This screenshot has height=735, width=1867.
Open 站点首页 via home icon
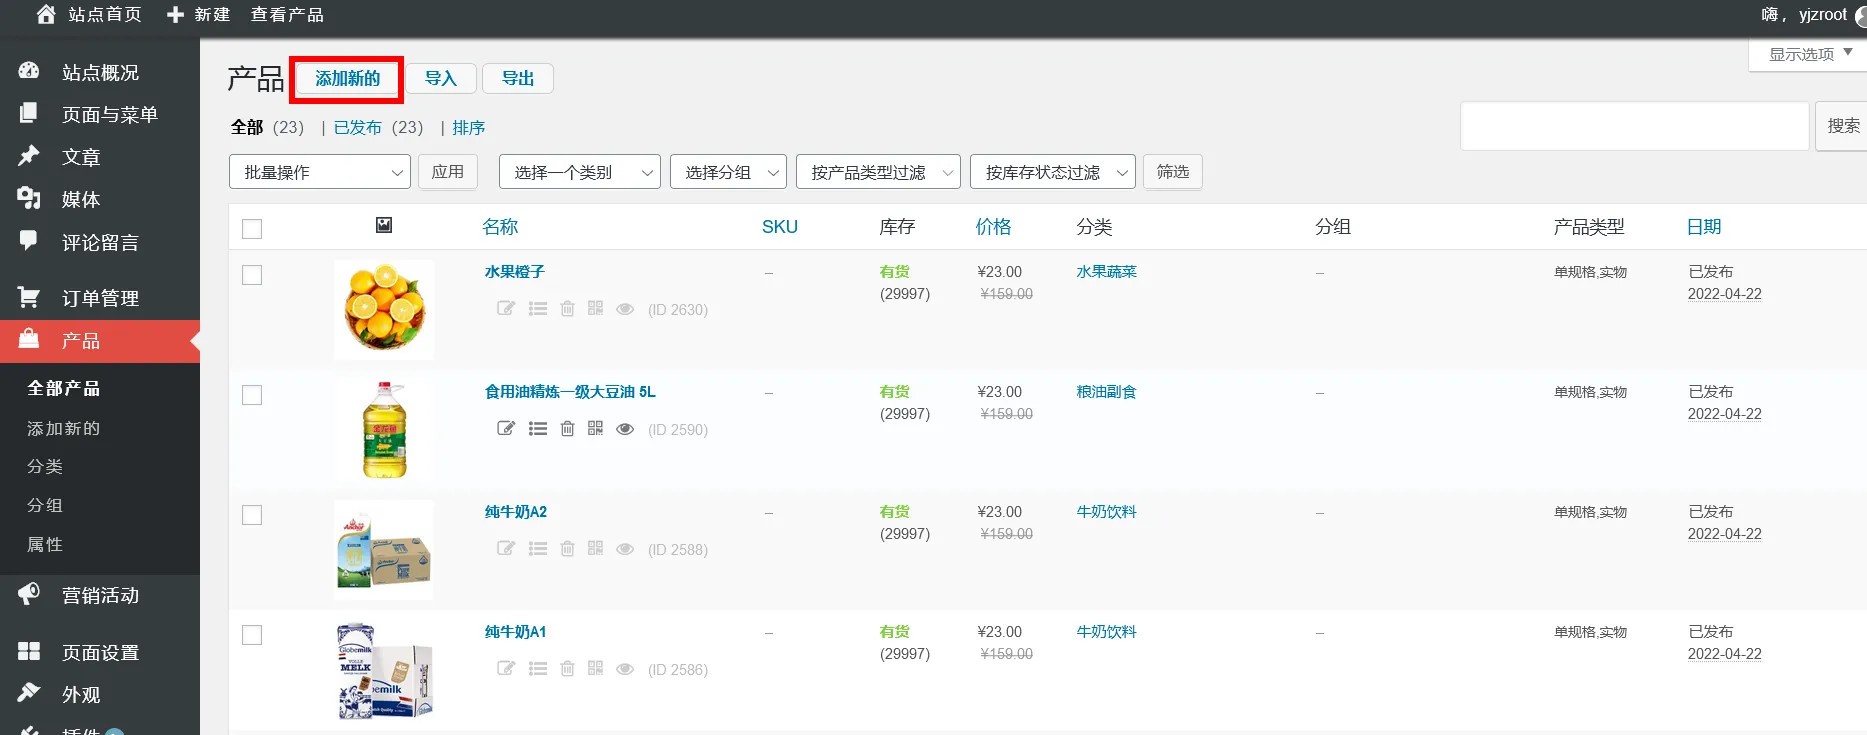(x=46, y=14)
